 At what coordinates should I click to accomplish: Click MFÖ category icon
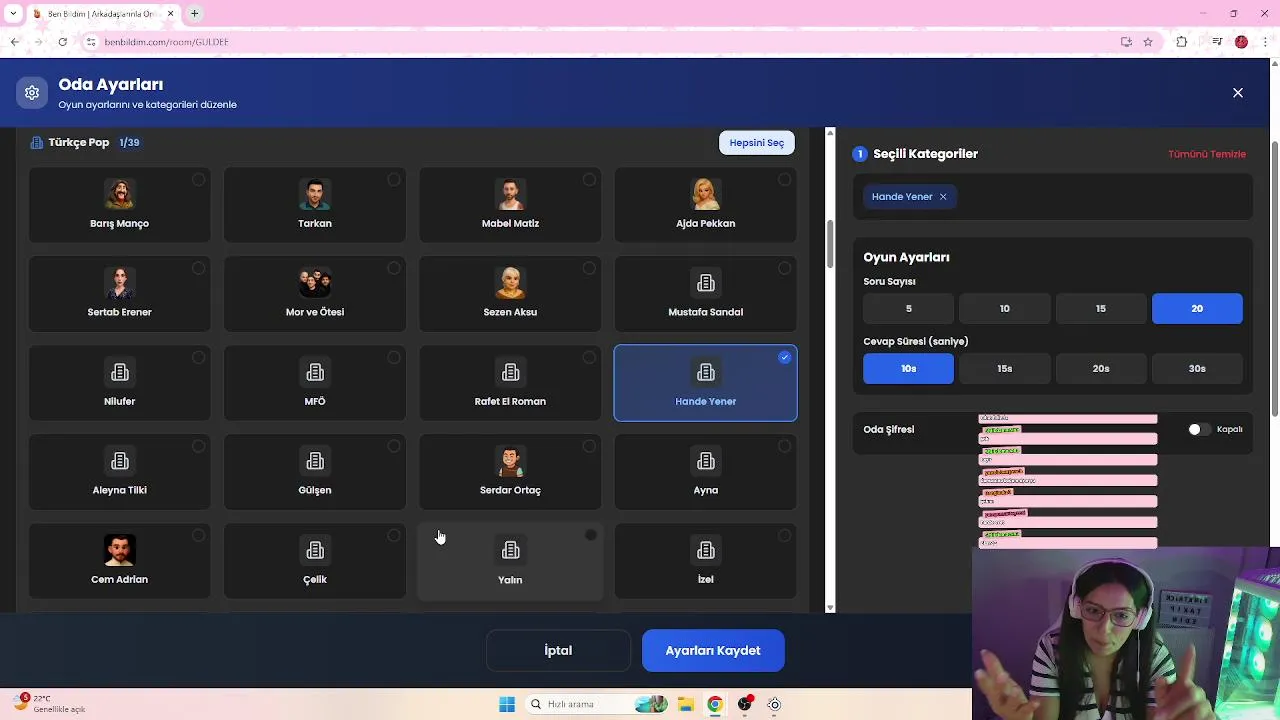coord(315,372)
